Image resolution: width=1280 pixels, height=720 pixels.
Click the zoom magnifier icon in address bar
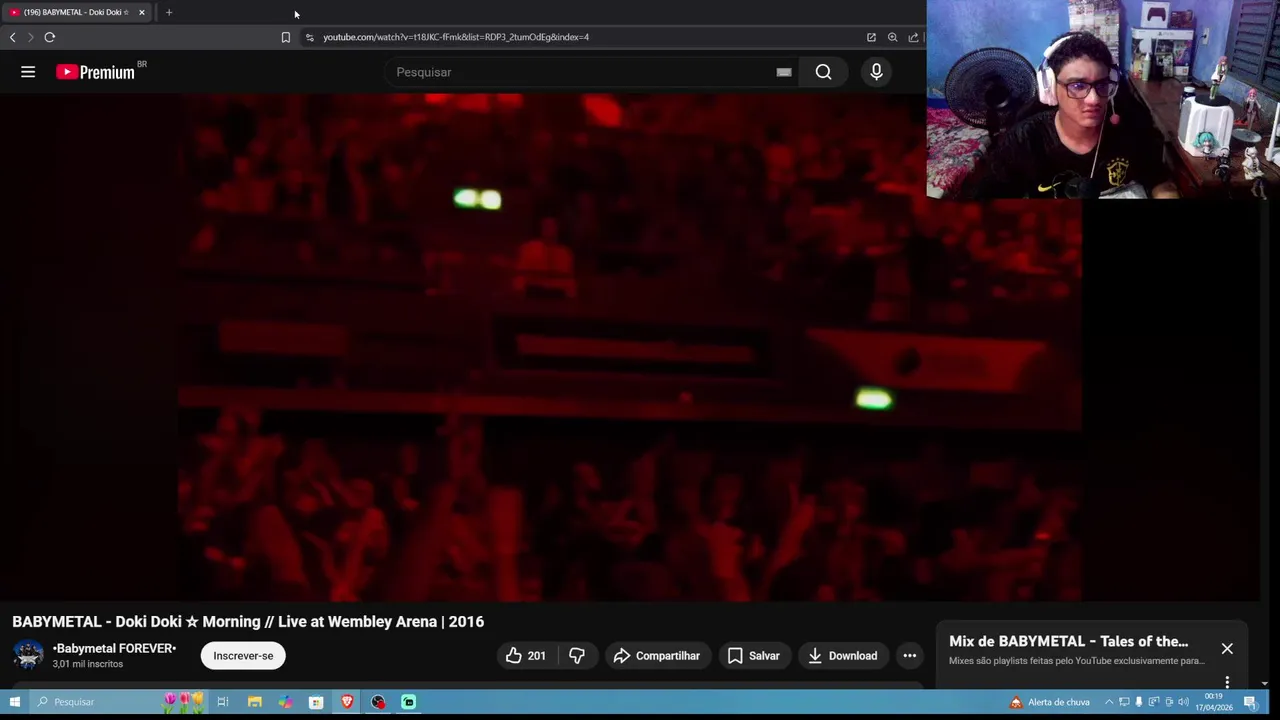(x=892, y=37)
